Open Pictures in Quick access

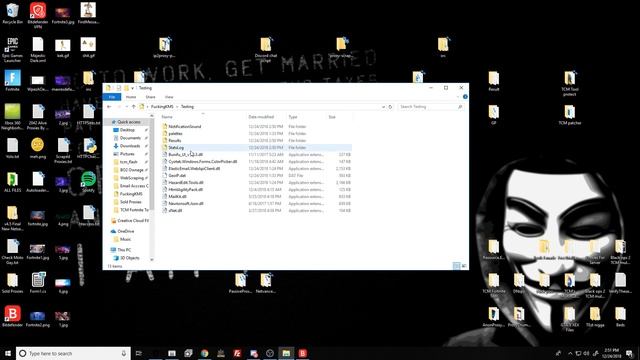pos(127,154)
